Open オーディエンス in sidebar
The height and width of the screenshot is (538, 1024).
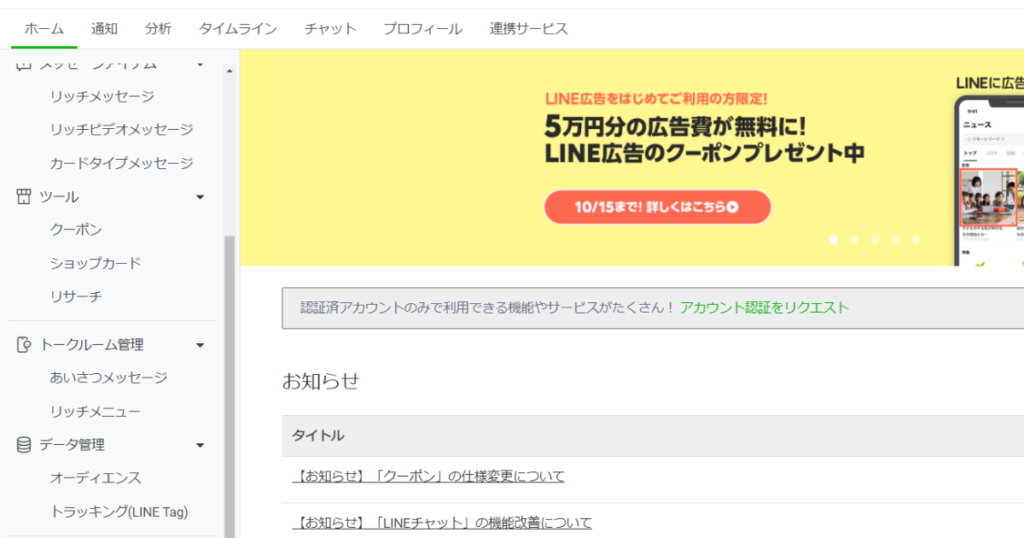pyautogui.click(x=95, y=477)
